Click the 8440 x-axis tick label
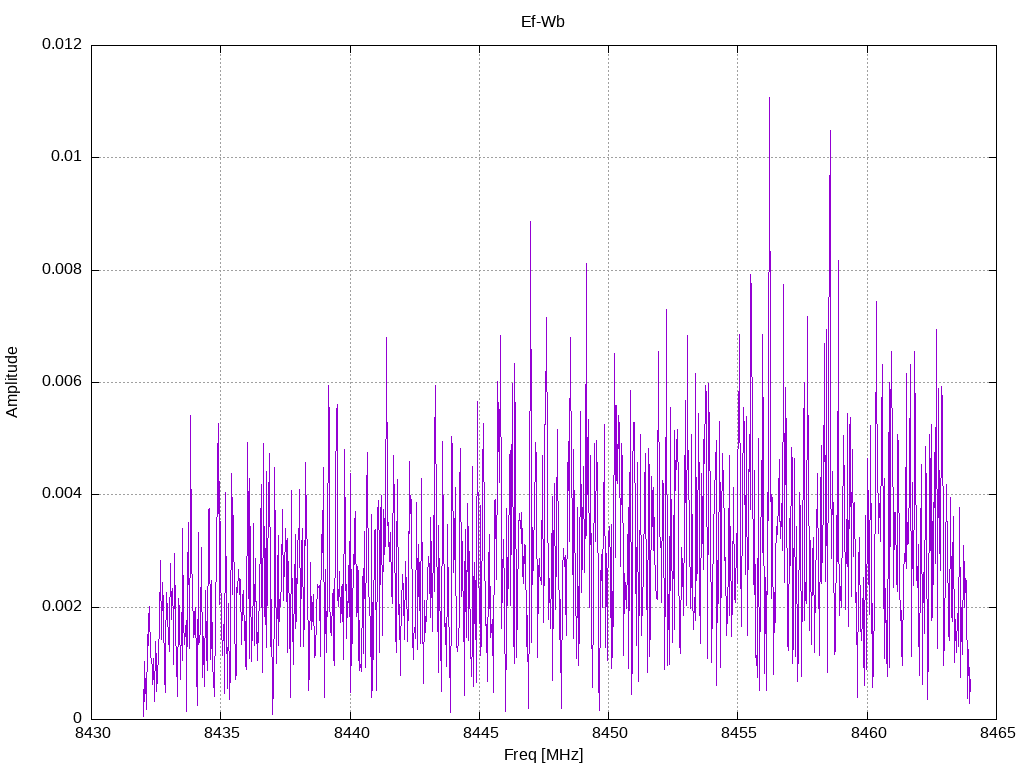This screenshot has height=768, width=1024. (351, 733)
